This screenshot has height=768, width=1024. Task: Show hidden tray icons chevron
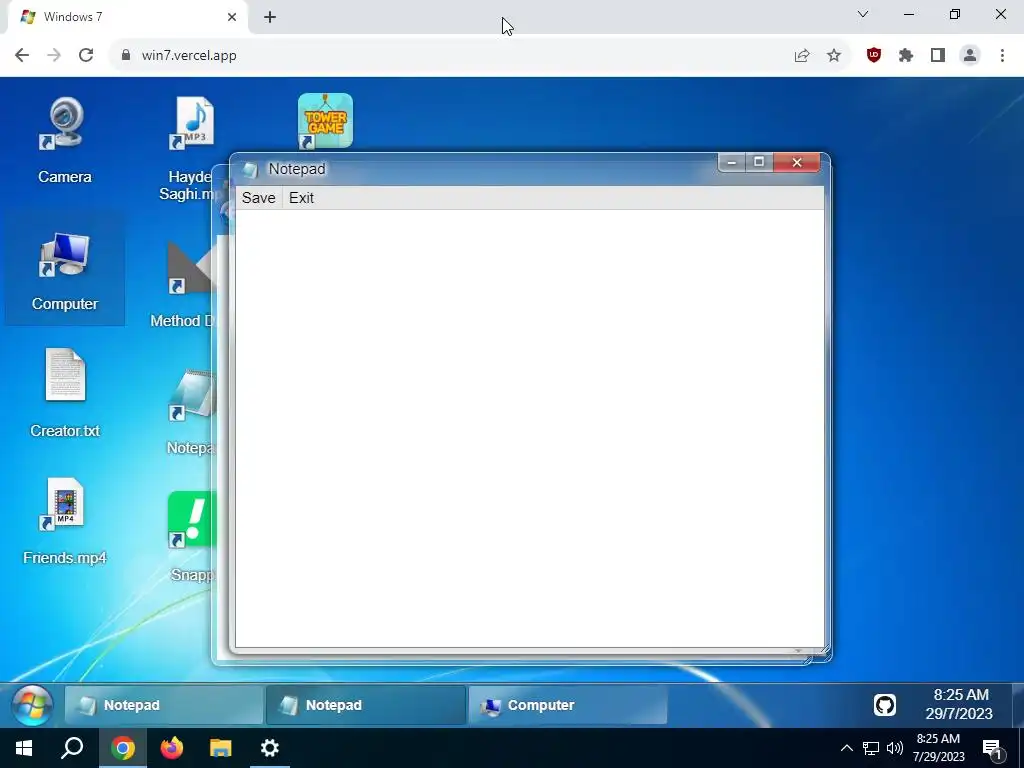point(846,748)
